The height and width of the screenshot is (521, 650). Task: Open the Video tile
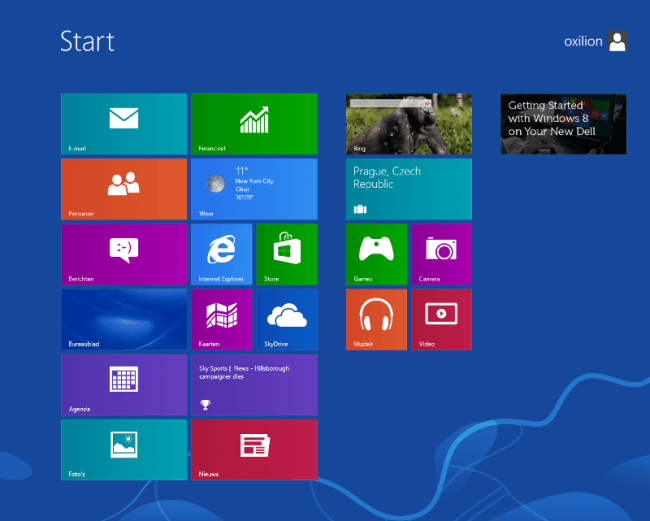[441, 319]
